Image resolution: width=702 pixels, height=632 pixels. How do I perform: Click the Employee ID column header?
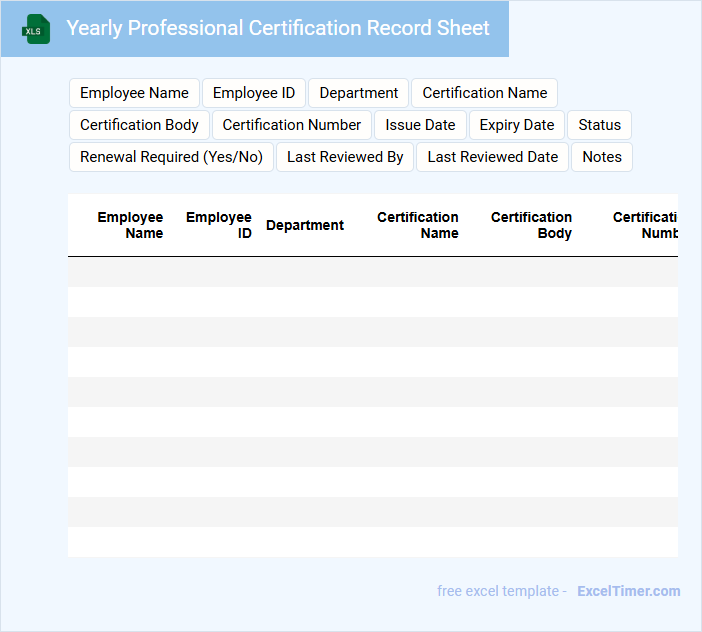pyautogui.click(x=219, y=225)
